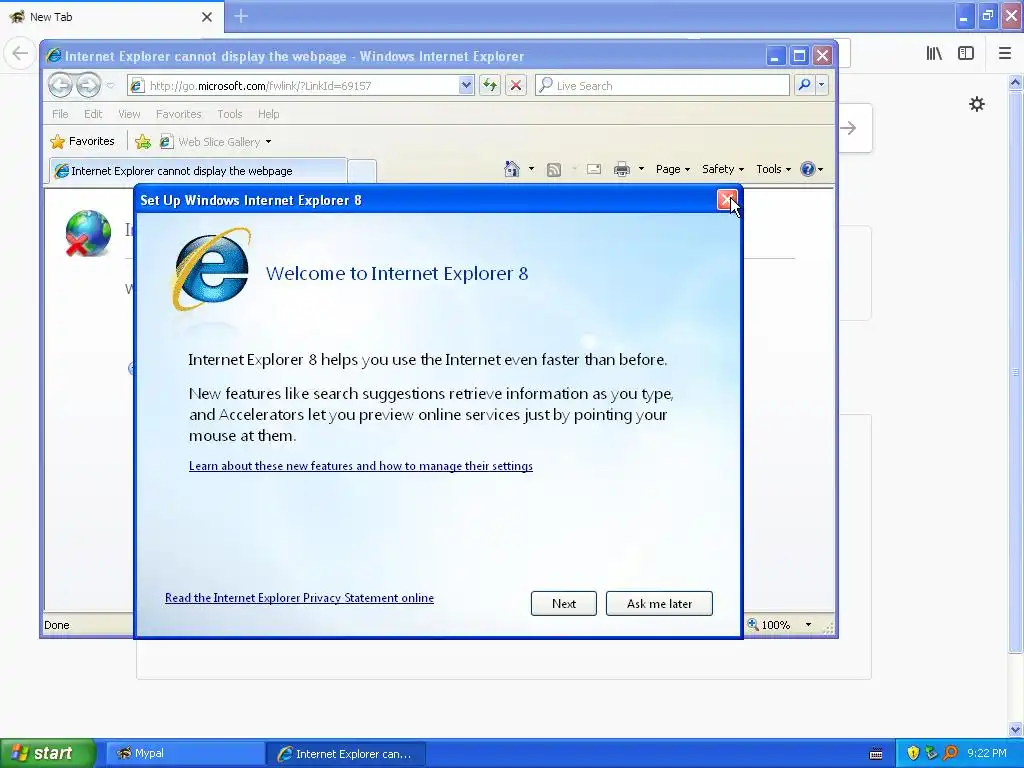
Task: Open the Tools menu in IE menu bar
Action: [x=230, y=114]
